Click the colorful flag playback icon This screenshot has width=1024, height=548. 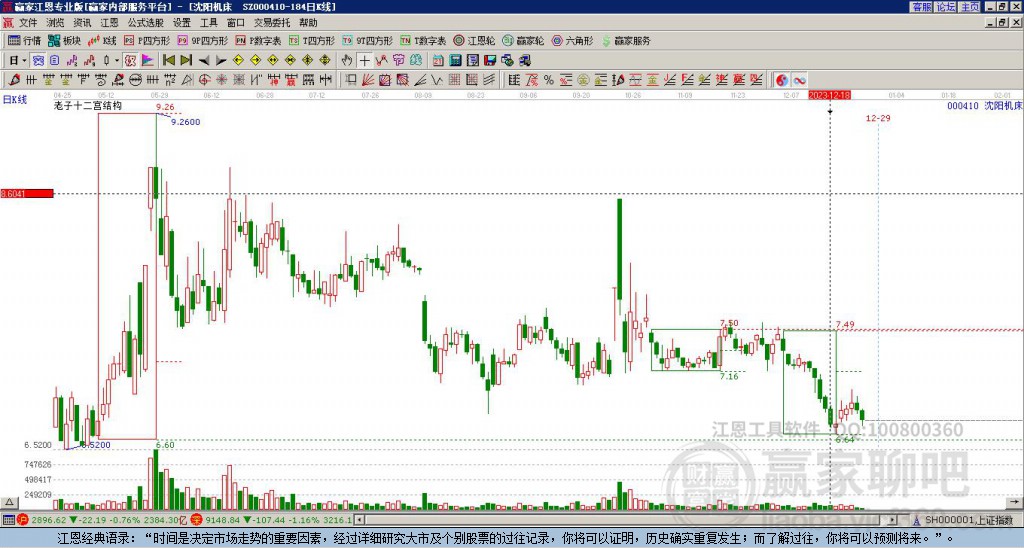coord(148,61)
